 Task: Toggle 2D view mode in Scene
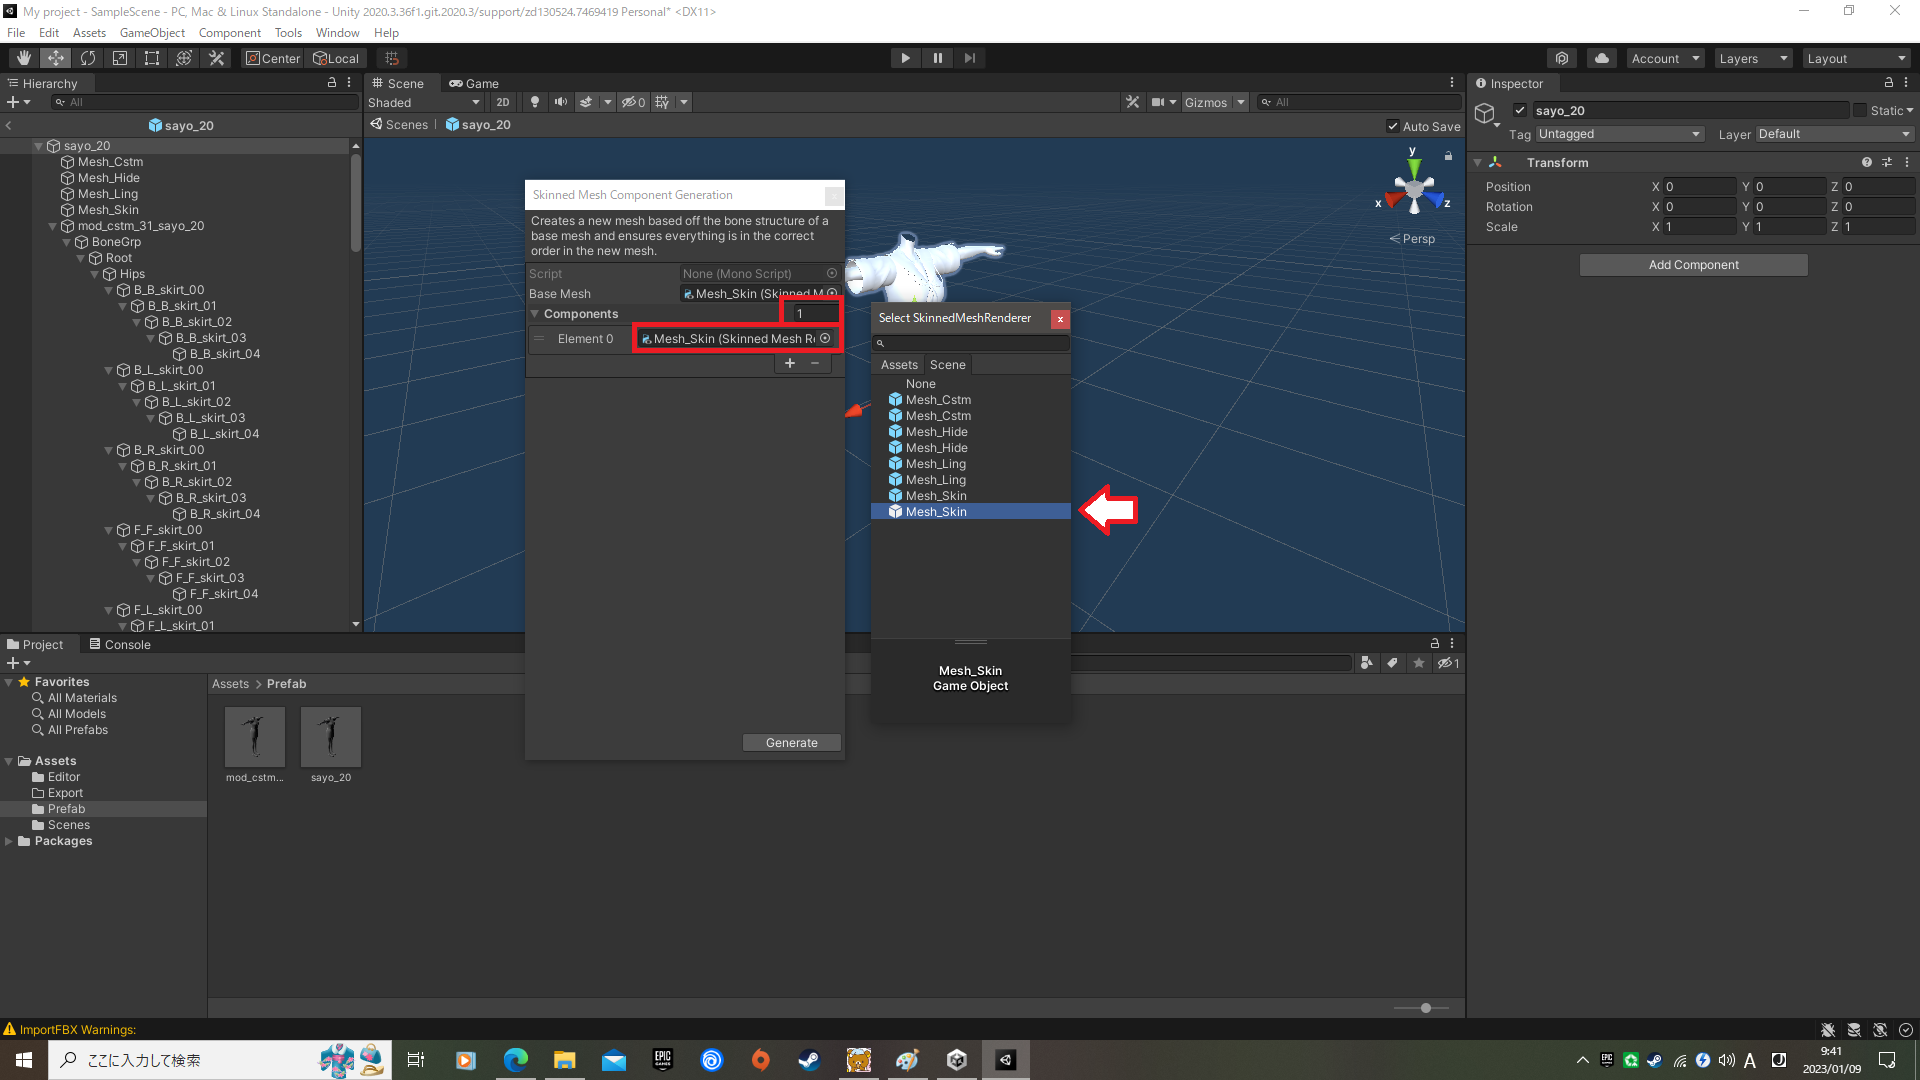(x=503, y=102)
